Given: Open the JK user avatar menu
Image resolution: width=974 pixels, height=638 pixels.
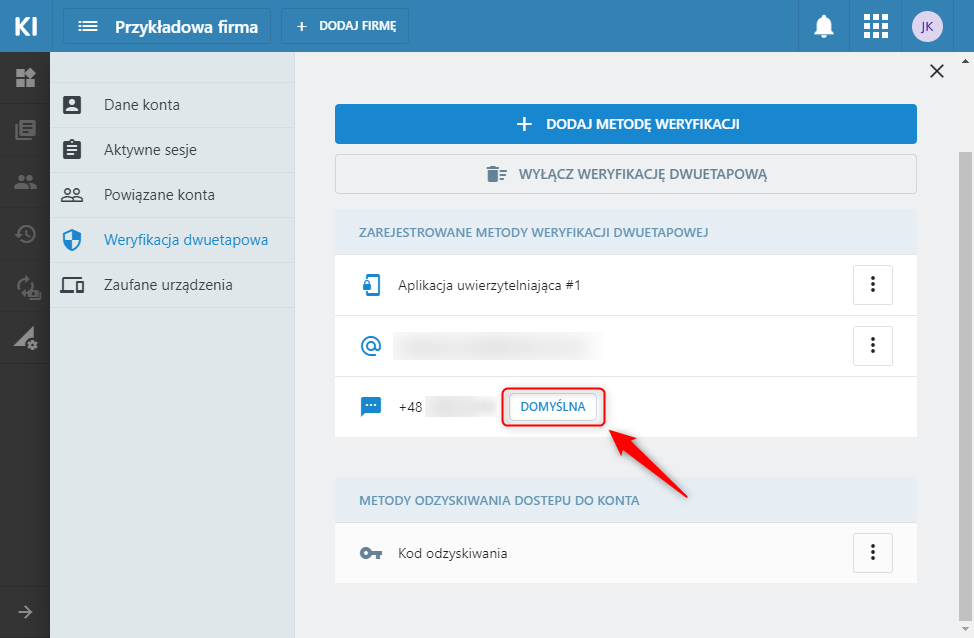Looking at the screenshot, I should pyautogui.click(x=927, y=26).
